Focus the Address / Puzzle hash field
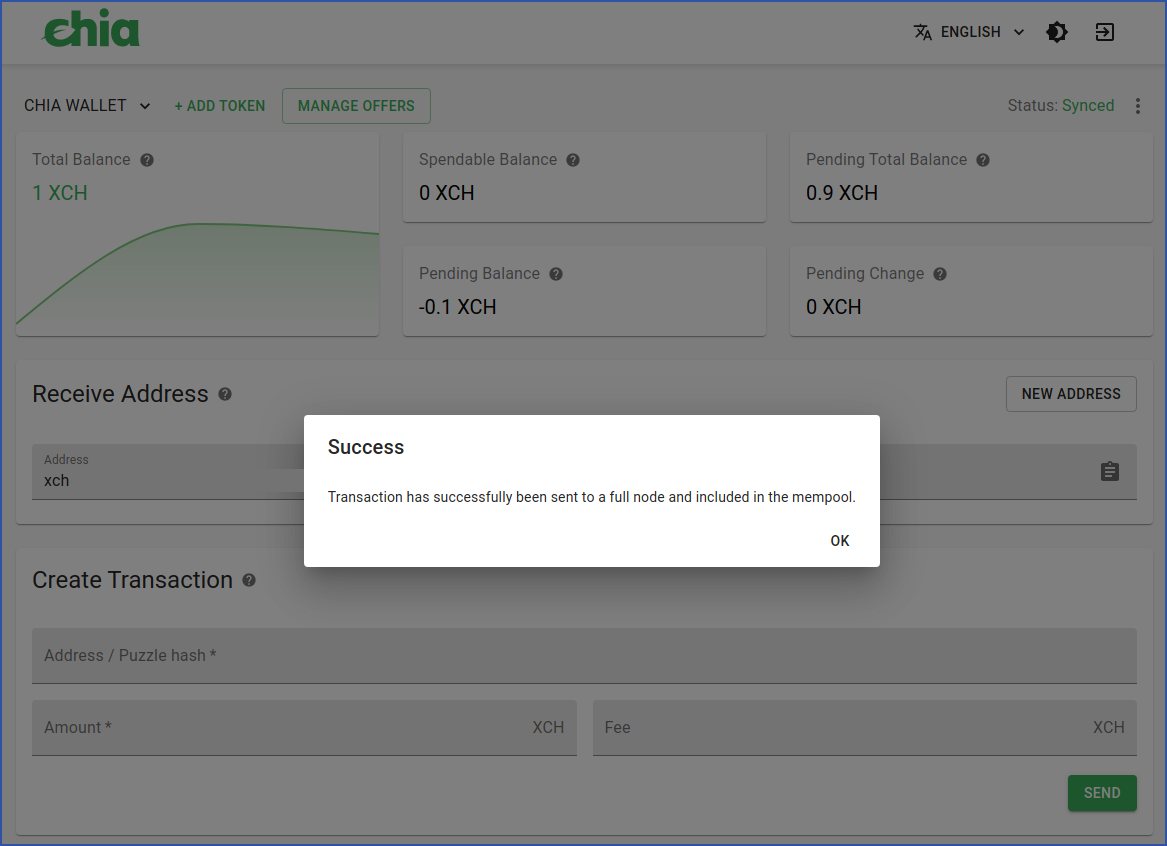The width and height of the screenshot is (1167, 846). pos(584,656)
